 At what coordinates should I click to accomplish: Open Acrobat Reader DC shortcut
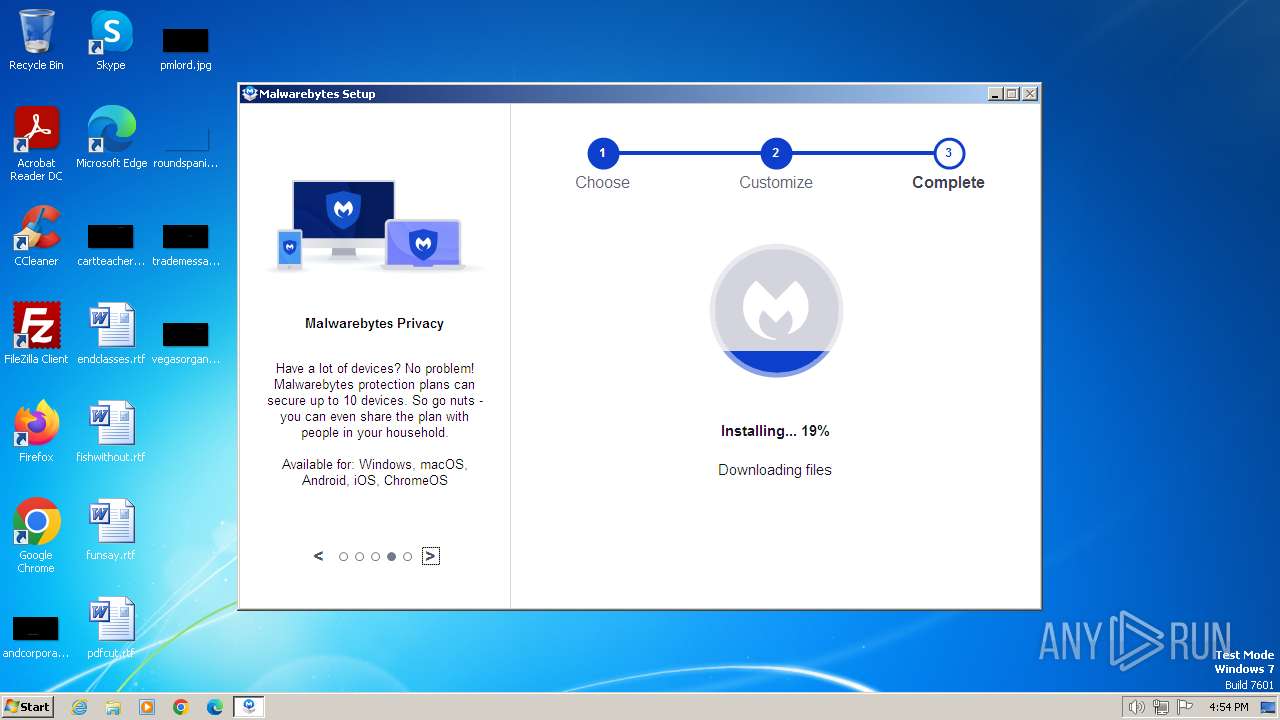coord(36,143)
